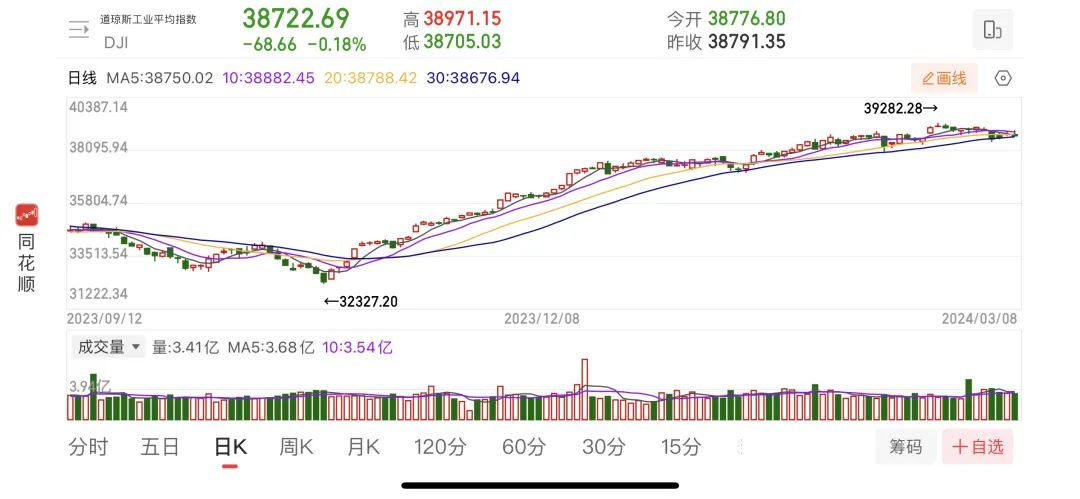
Task: Tap the screen rotation icon at top right
Action: (993, 30)
